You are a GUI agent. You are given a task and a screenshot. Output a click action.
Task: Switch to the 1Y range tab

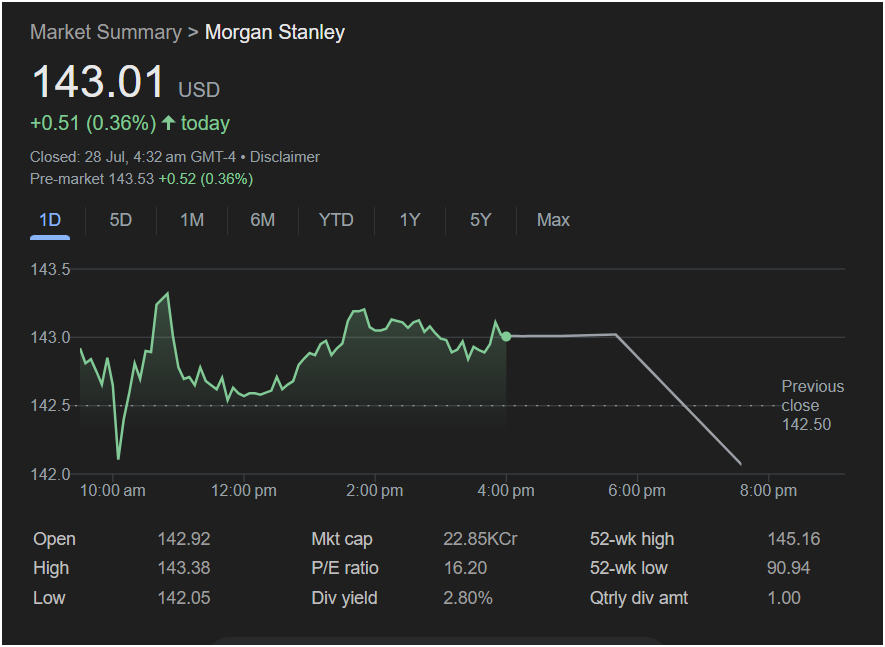(x=410, y=220)
